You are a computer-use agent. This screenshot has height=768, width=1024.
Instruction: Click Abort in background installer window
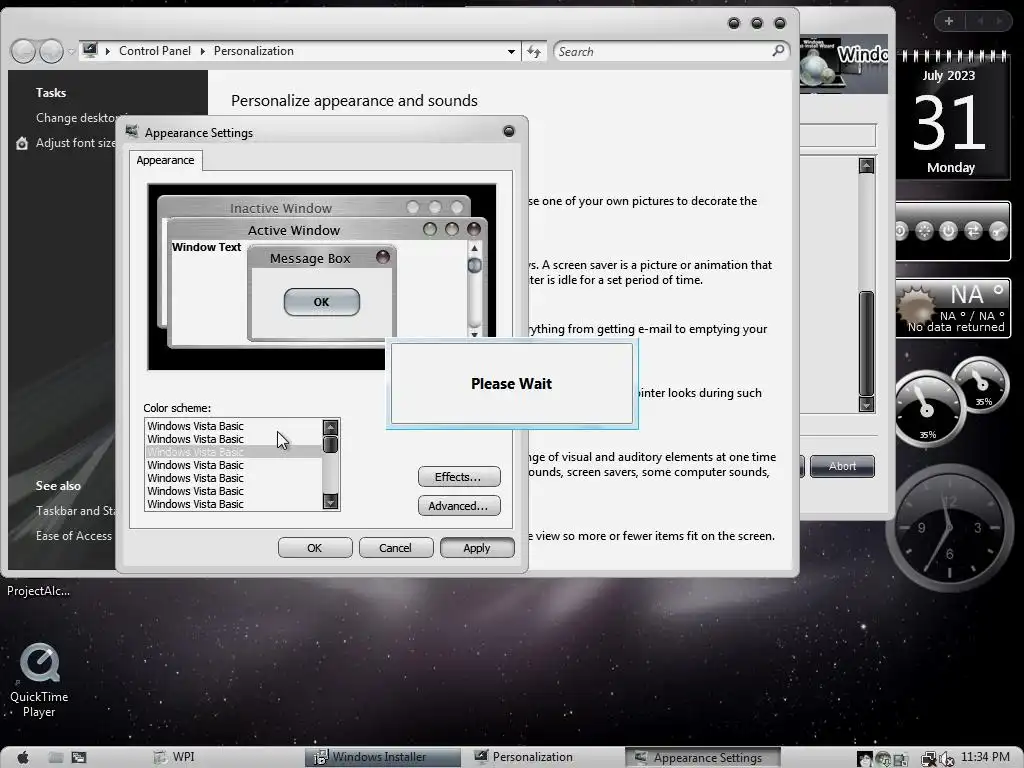[x=842, y=466]
